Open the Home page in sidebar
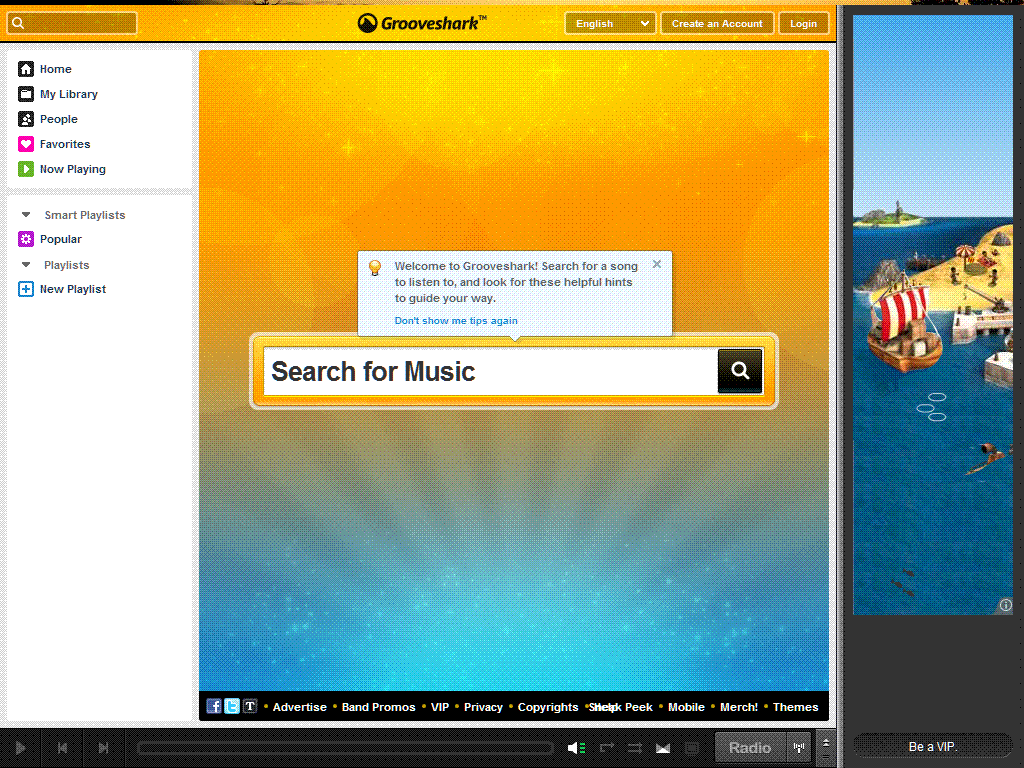This screenshot has height=768, width=1024. tap(45, 69)
